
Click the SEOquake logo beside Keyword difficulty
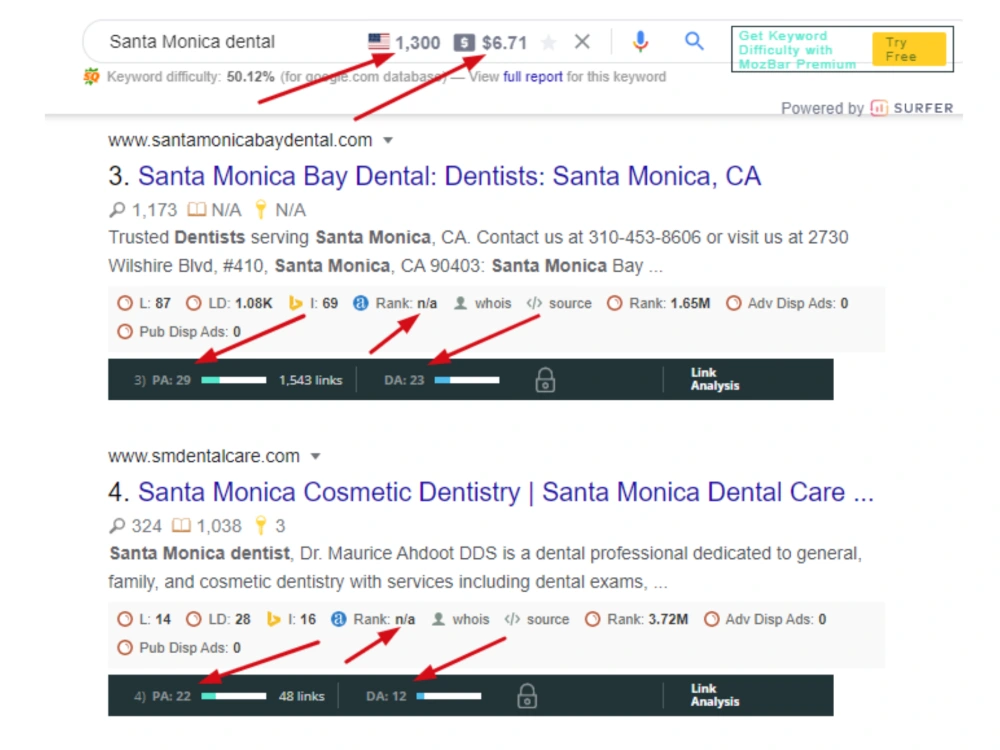coord(91,77)
